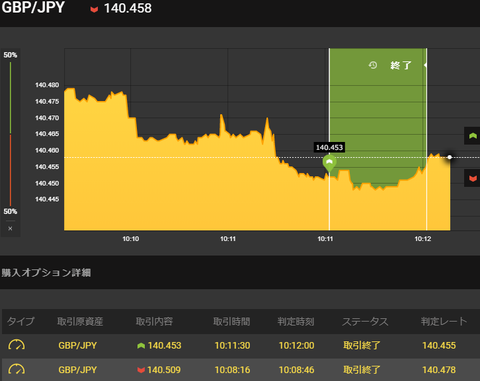Click the 判定レート column header
The height and width of the screenshot is (381, 480).
444,321
